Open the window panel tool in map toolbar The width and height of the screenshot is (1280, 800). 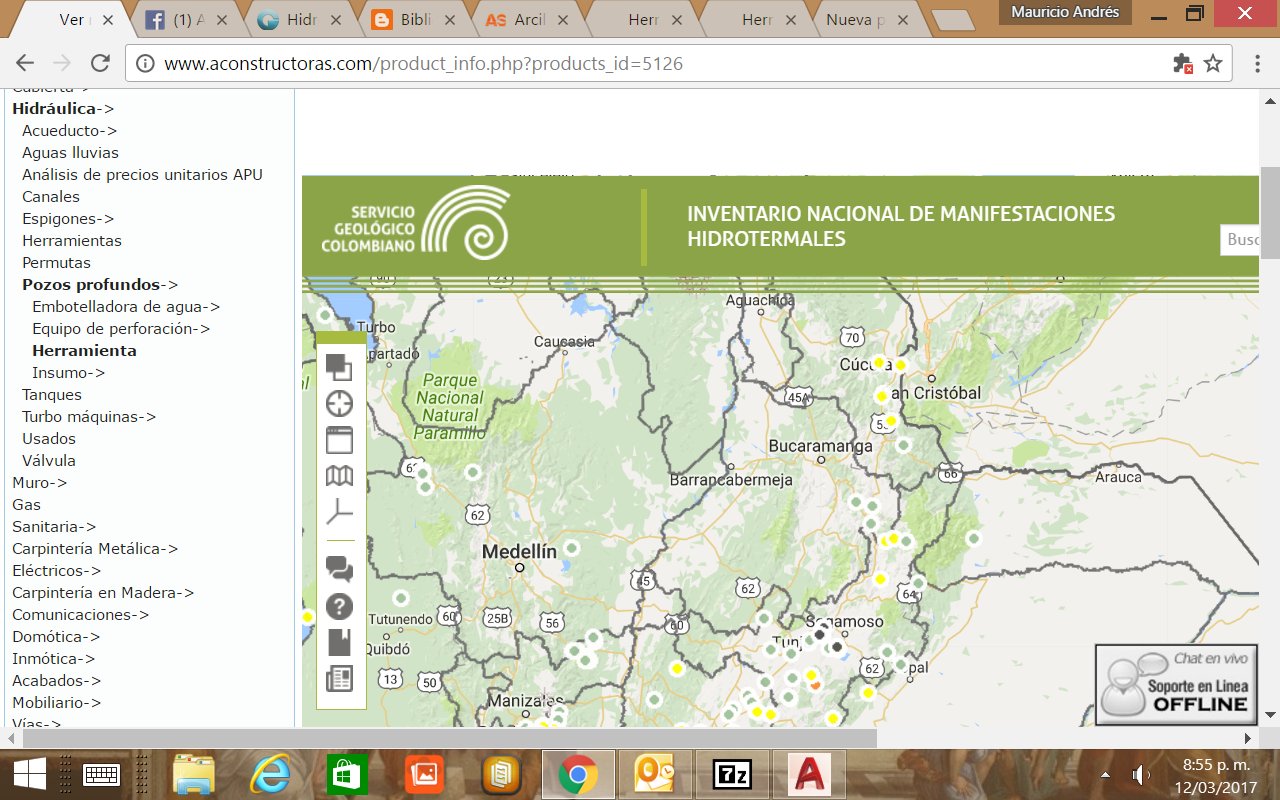pyautogui.click(x=340, y=440)
